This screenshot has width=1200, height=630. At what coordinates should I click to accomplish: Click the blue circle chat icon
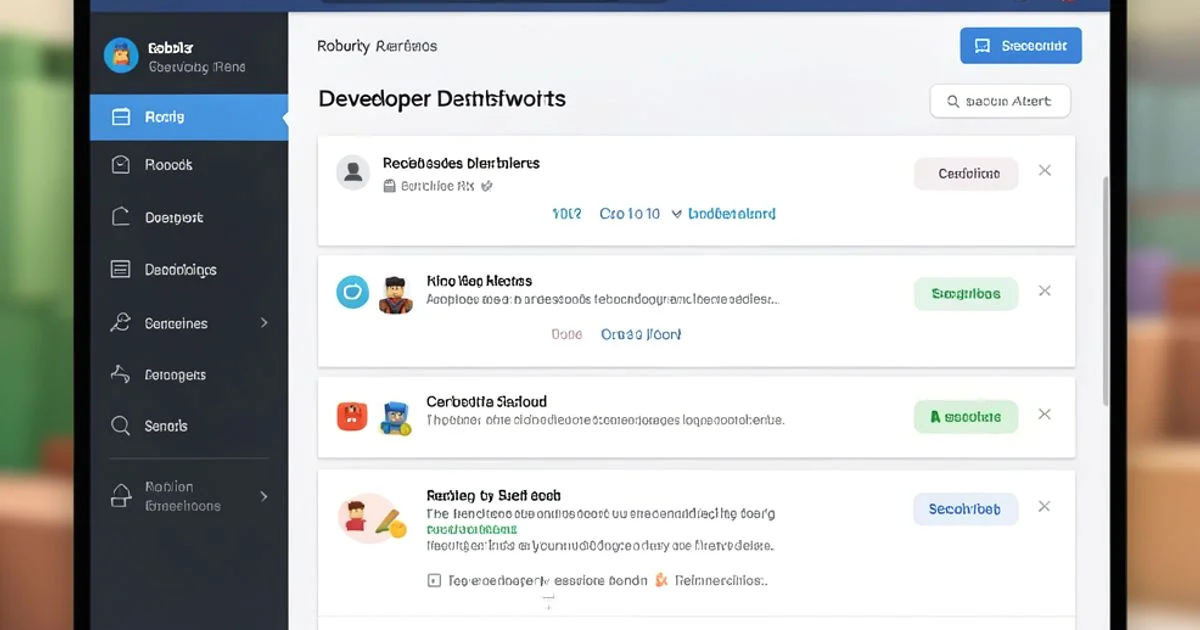(x=352, y=292)
